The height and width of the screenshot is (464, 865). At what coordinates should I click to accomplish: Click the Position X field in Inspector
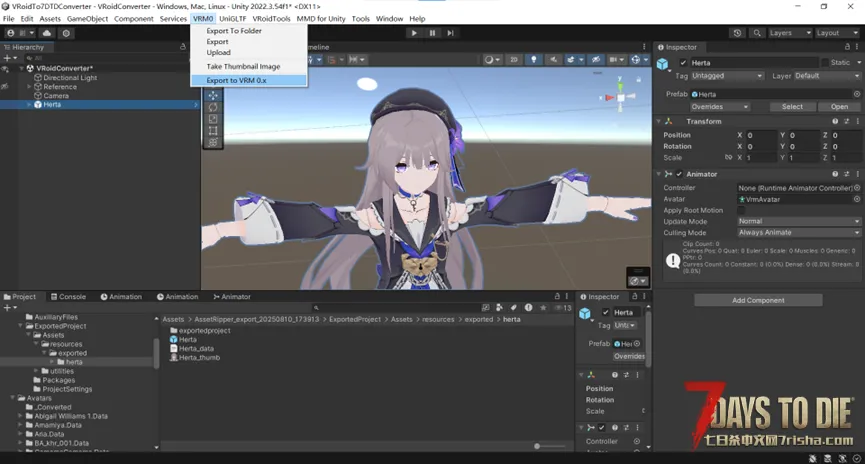click(x=761, y=135)
